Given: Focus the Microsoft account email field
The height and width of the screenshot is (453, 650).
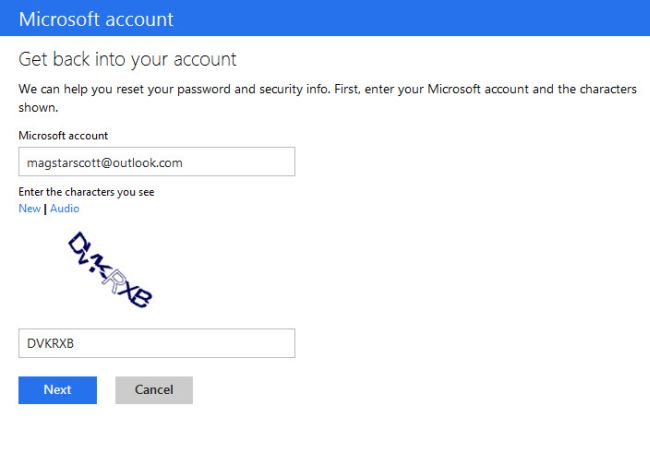Looking at the screenshot, I should pyautogui.click(x=156, y=162).
